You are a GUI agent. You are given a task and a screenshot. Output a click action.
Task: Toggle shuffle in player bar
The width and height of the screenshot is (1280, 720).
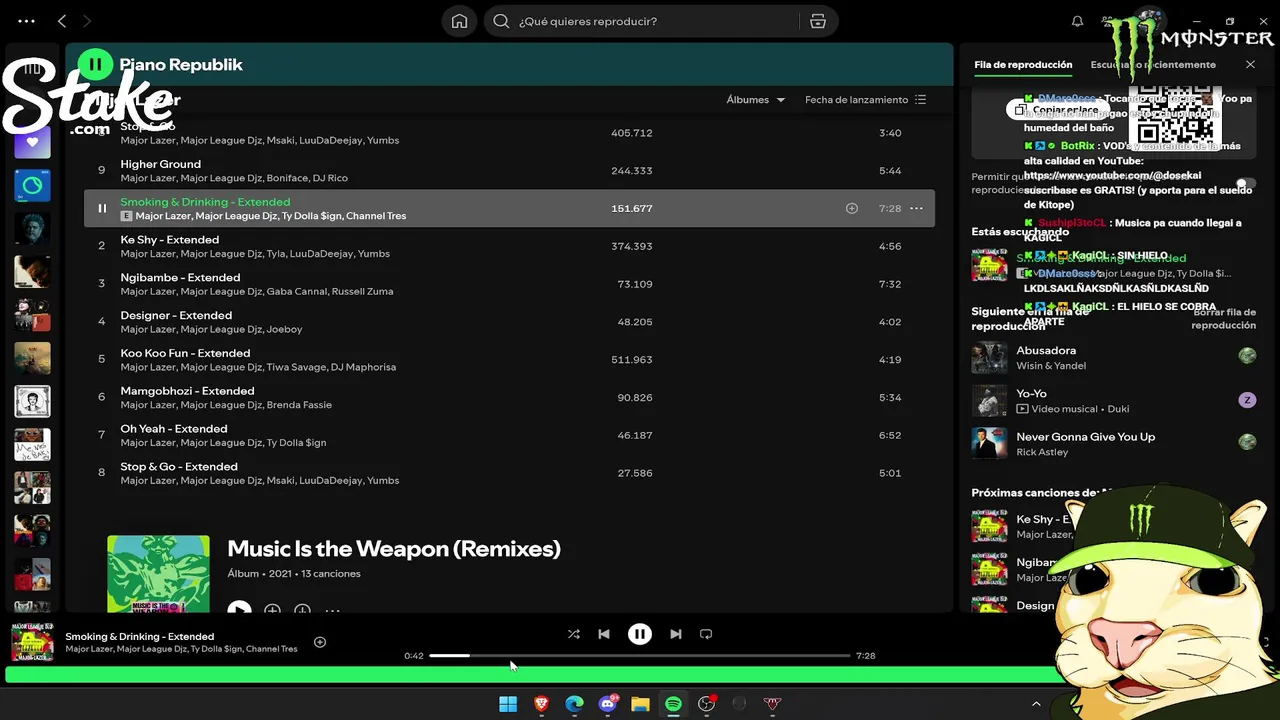(x=573, y=634)
